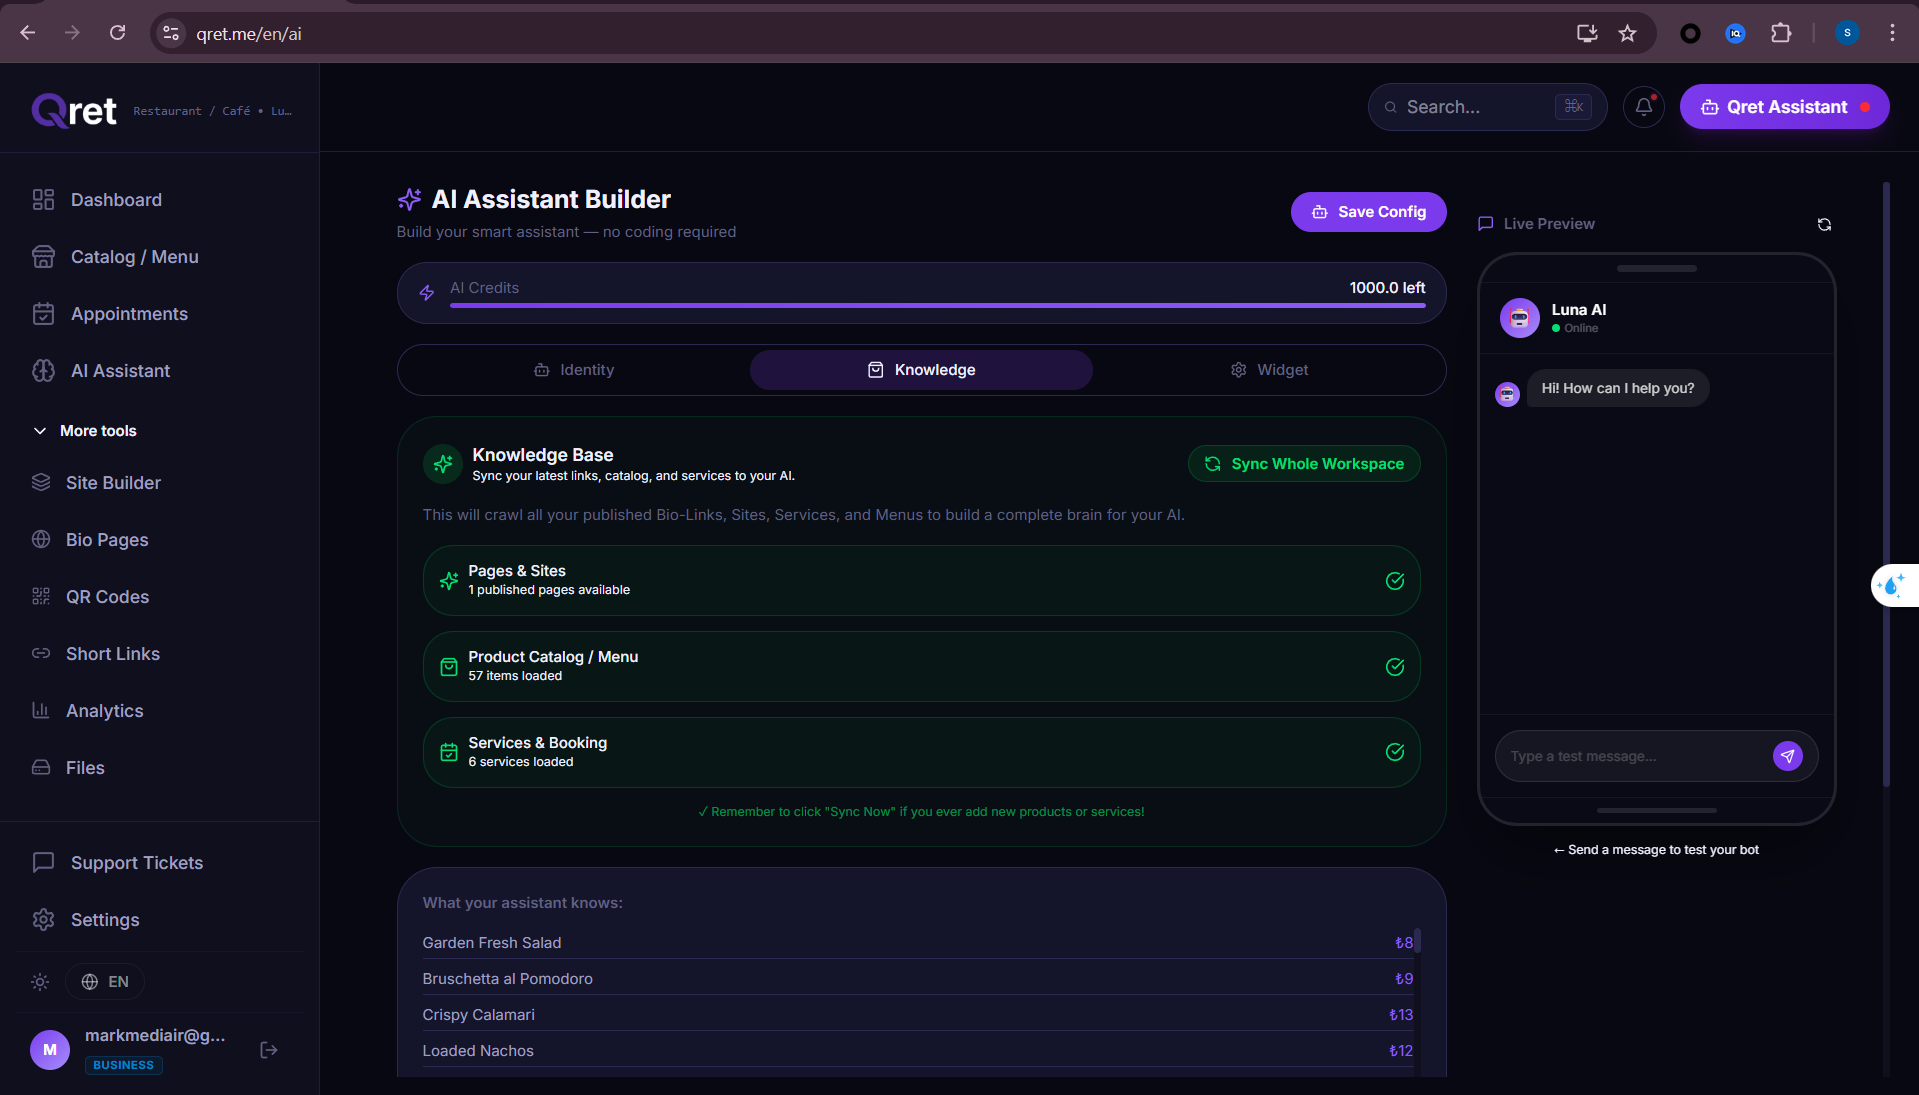Open Support Tickets
The image size is (1919, 1095).
[x=136, y=863]
